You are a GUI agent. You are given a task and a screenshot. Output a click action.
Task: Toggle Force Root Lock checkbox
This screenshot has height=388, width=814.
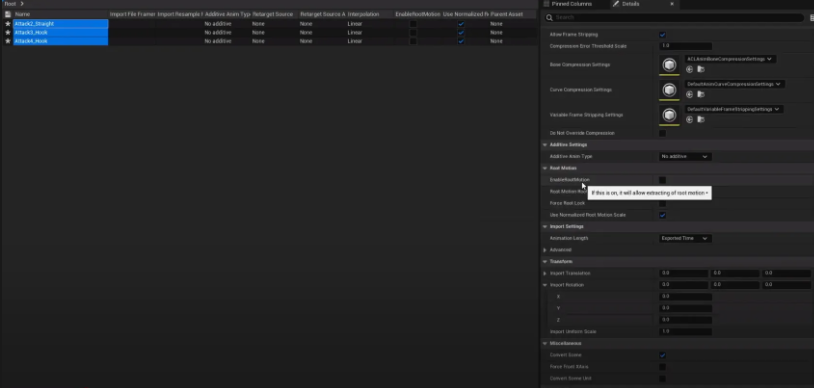[662, 203]
